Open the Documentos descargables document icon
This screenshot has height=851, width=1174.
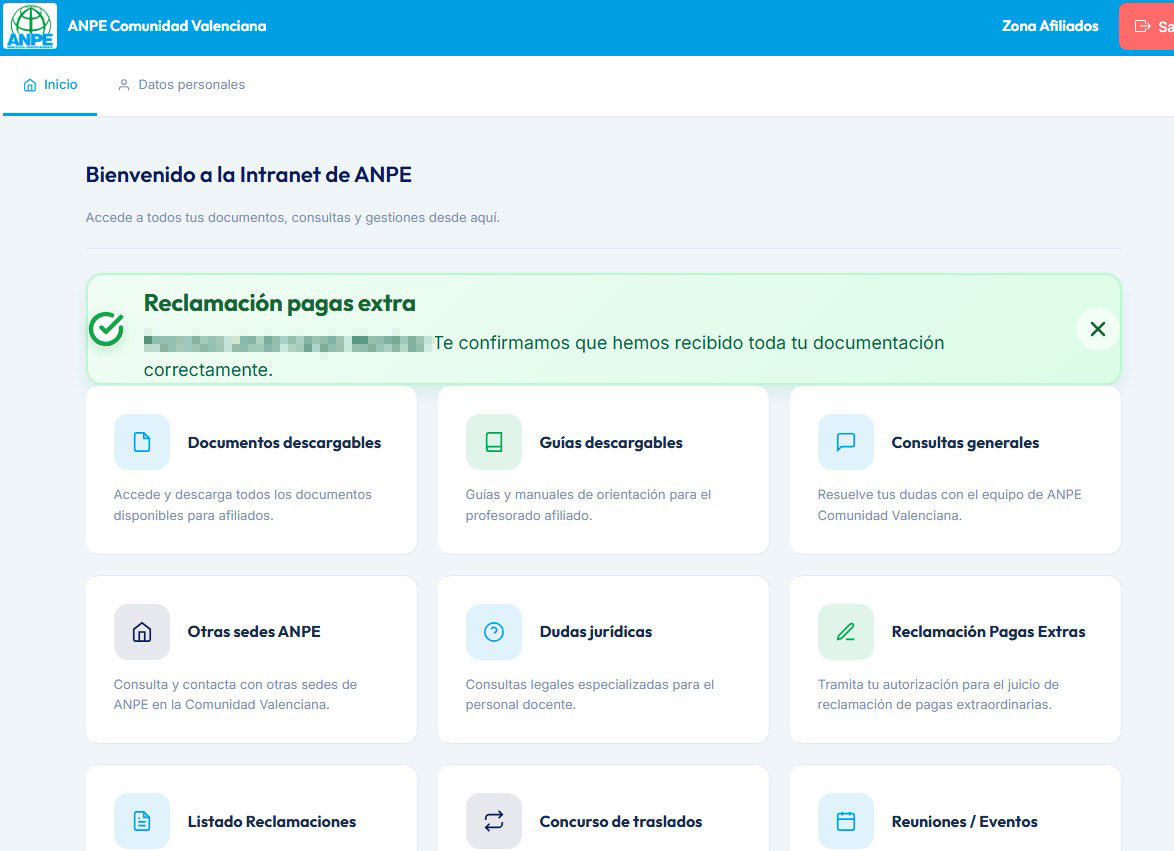(142, 442)
